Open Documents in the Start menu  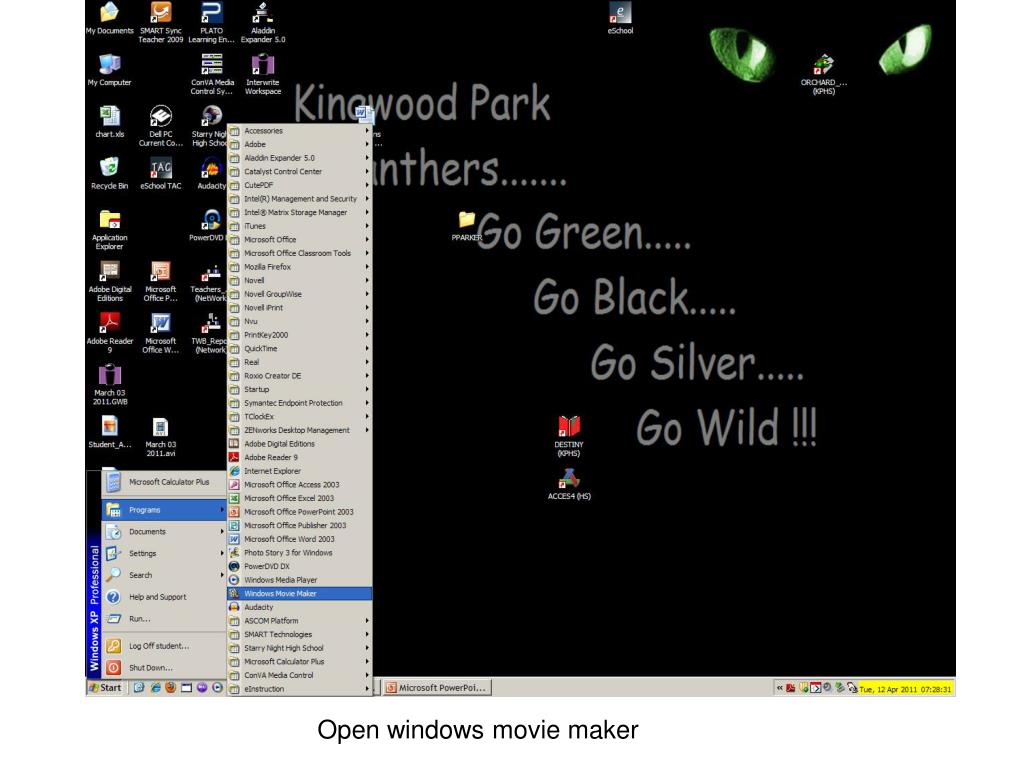tap(164, 532)
